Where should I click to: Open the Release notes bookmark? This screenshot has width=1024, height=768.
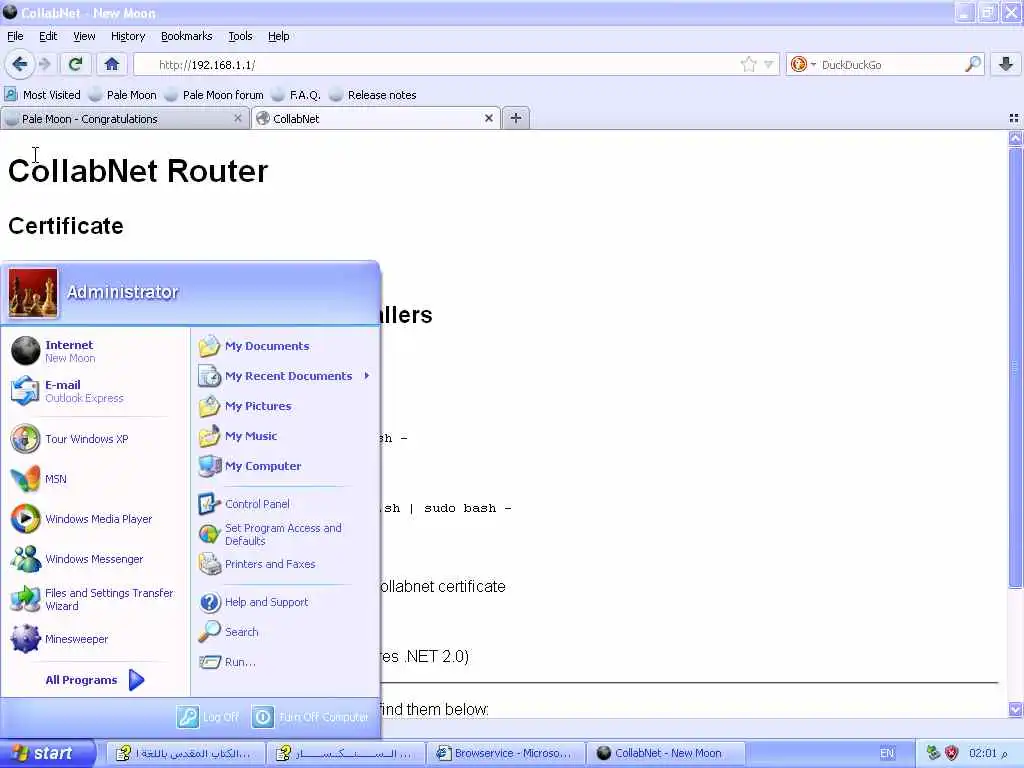point(373,95)
